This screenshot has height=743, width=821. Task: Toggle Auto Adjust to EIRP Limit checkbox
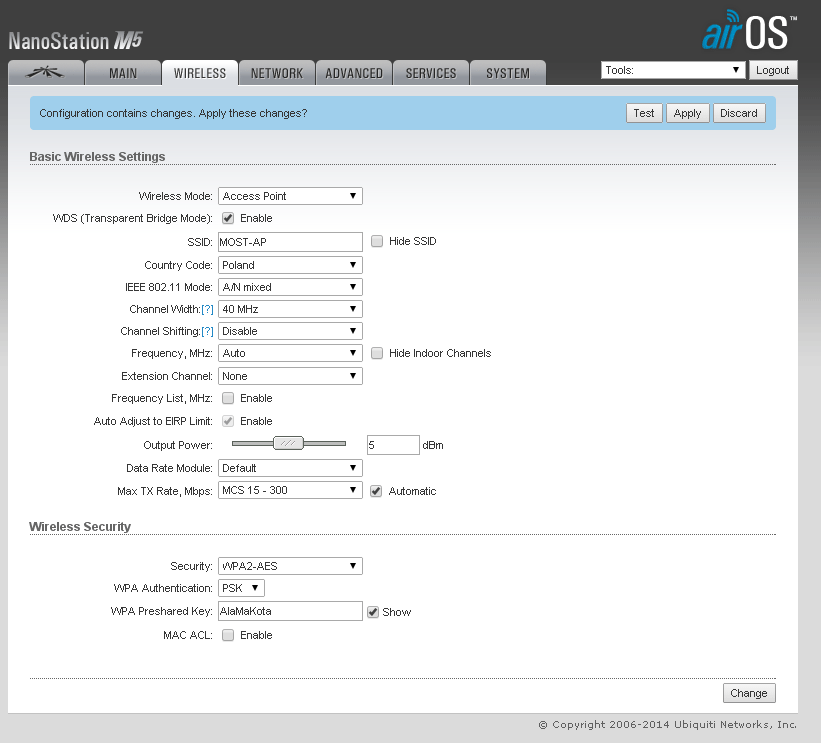[228, 422]
